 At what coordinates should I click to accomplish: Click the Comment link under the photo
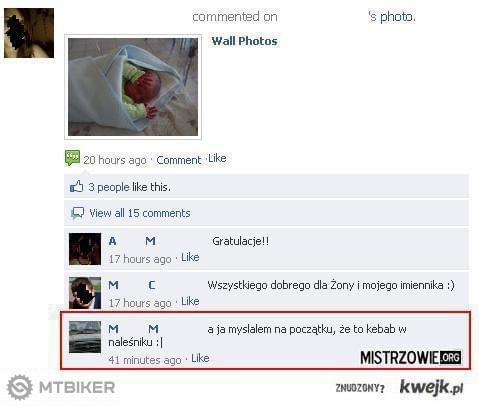(x=179, y=160)
